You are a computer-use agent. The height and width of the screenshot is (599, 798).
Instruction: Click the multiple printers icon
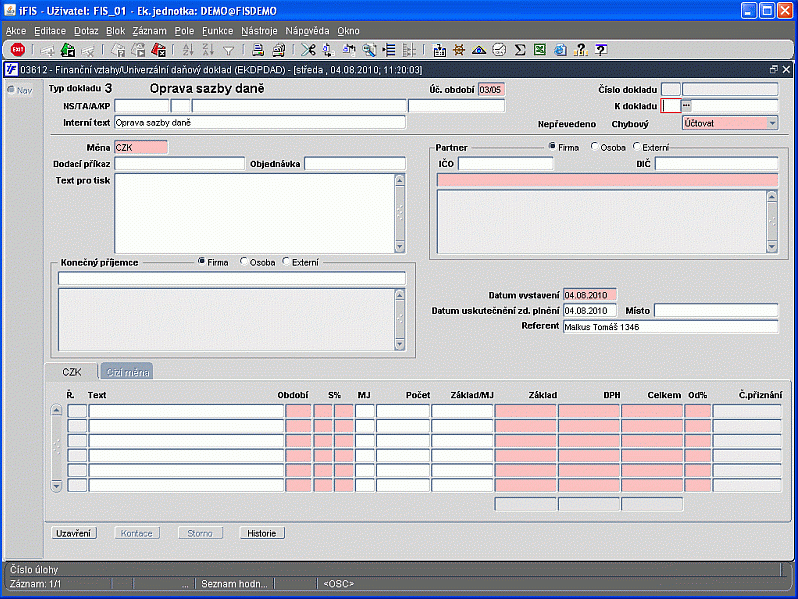[278, 50]
